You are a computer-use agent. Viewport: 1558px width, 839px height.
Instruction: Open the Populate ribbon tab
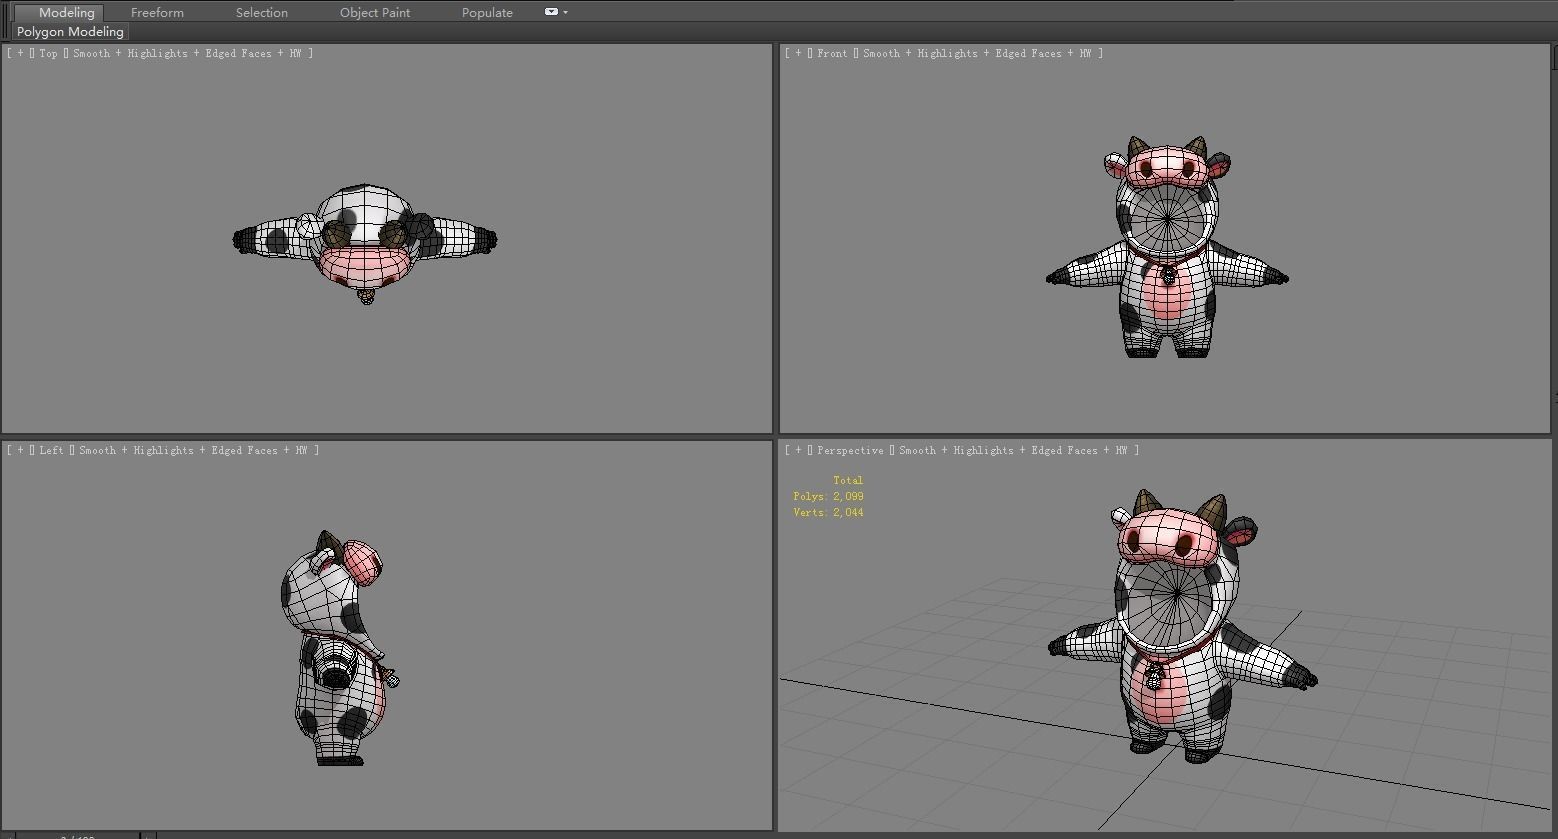(487, 12)
